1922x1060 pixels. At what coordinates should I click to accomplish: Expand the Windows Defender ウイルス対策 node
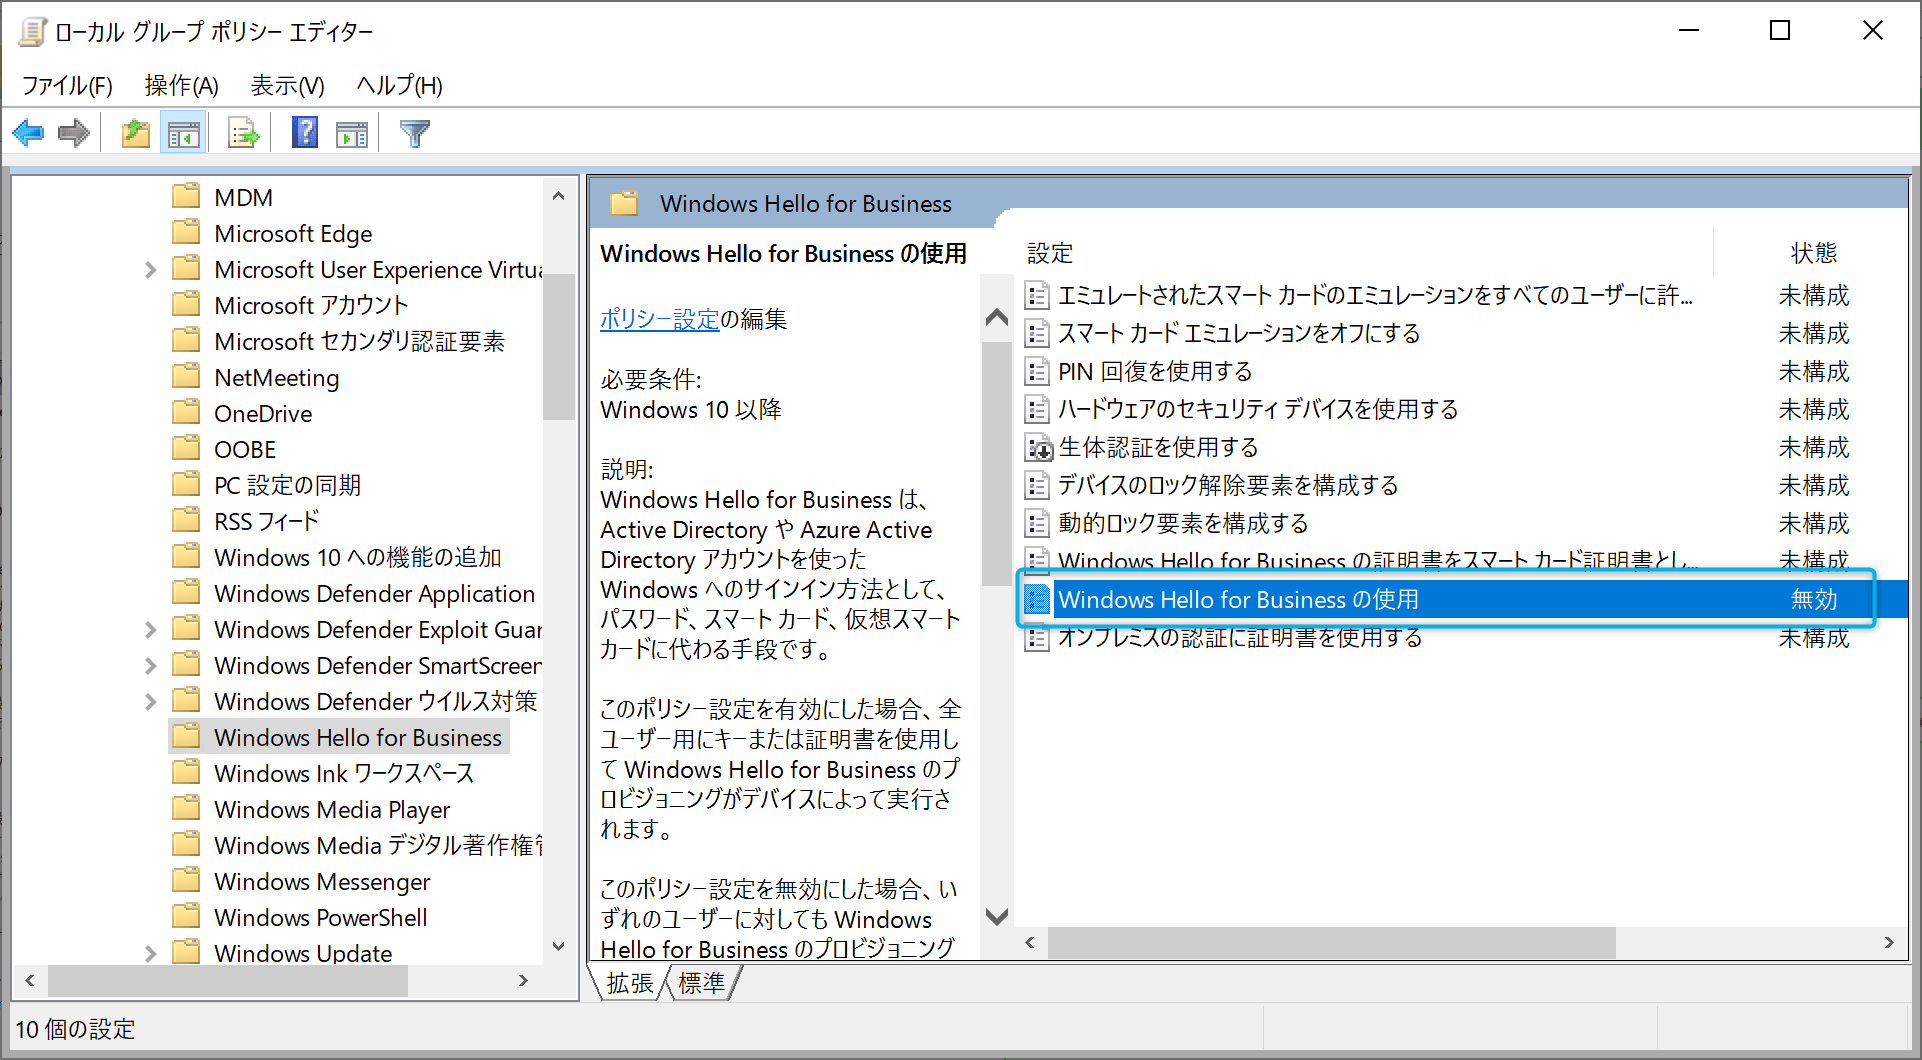150,701
